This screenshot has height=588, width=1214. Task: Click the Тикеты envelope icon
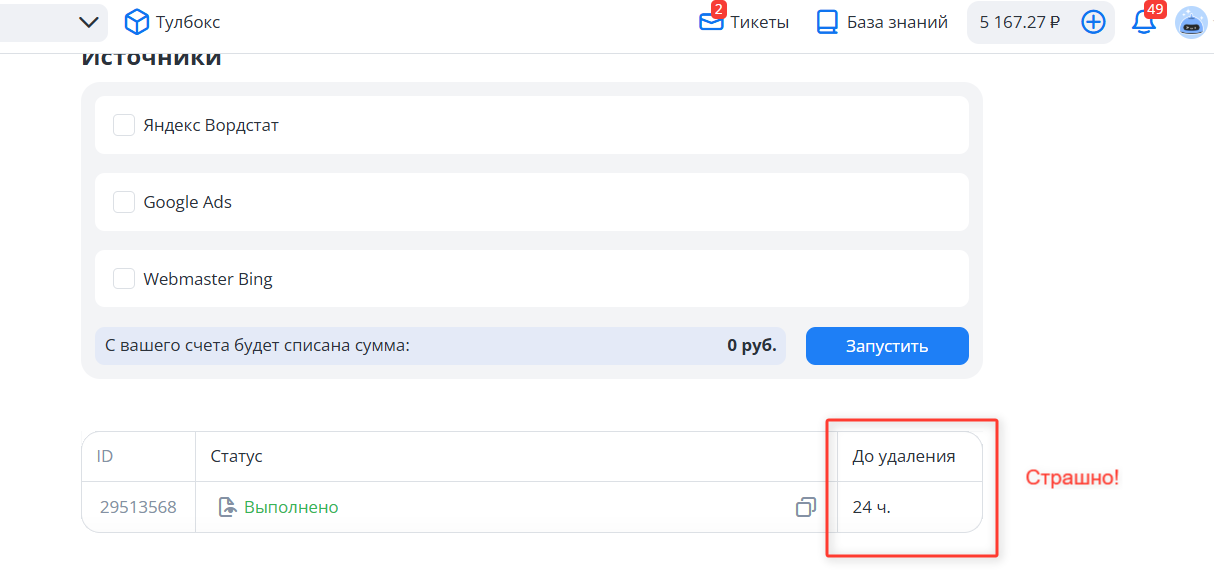[711, 22]
